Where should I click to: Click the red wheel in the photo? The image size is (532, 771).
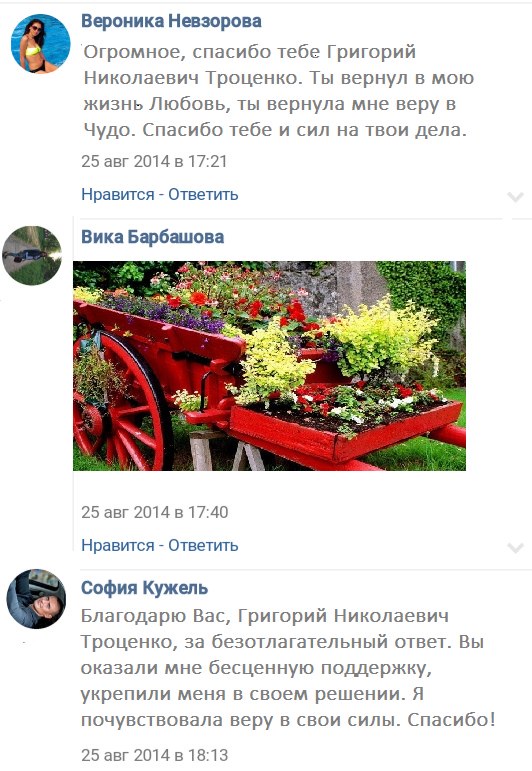[124, 403]
